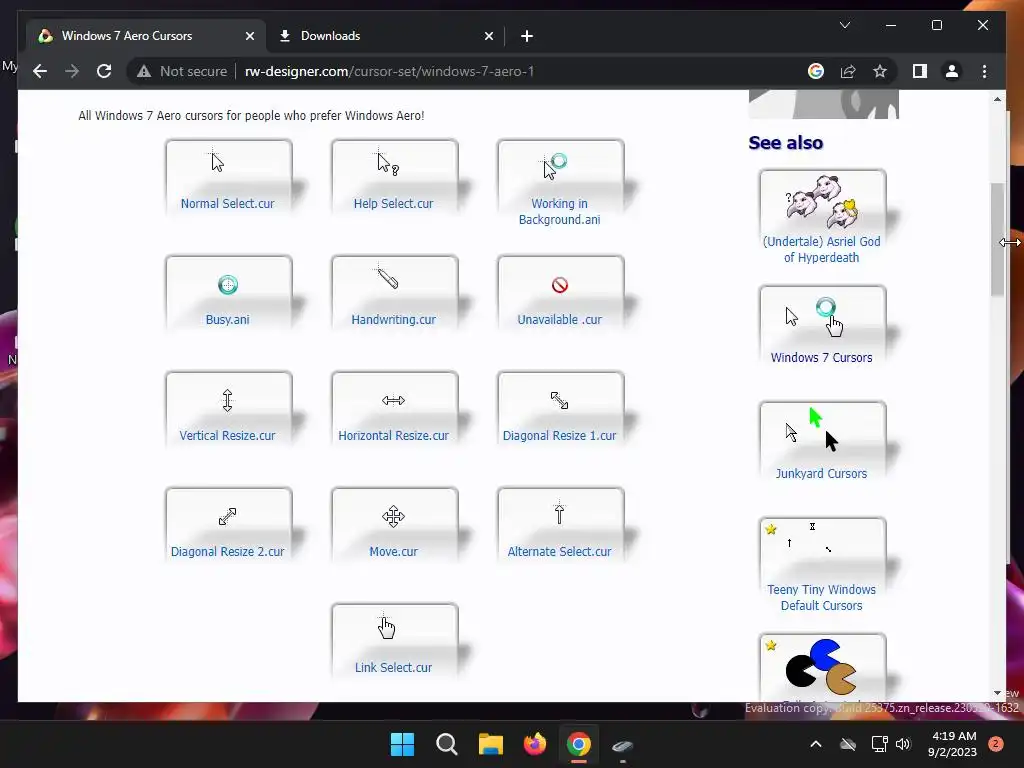Open the Chrome side panel icon
Screen dimensions: 1024x768
coord(920,71)
